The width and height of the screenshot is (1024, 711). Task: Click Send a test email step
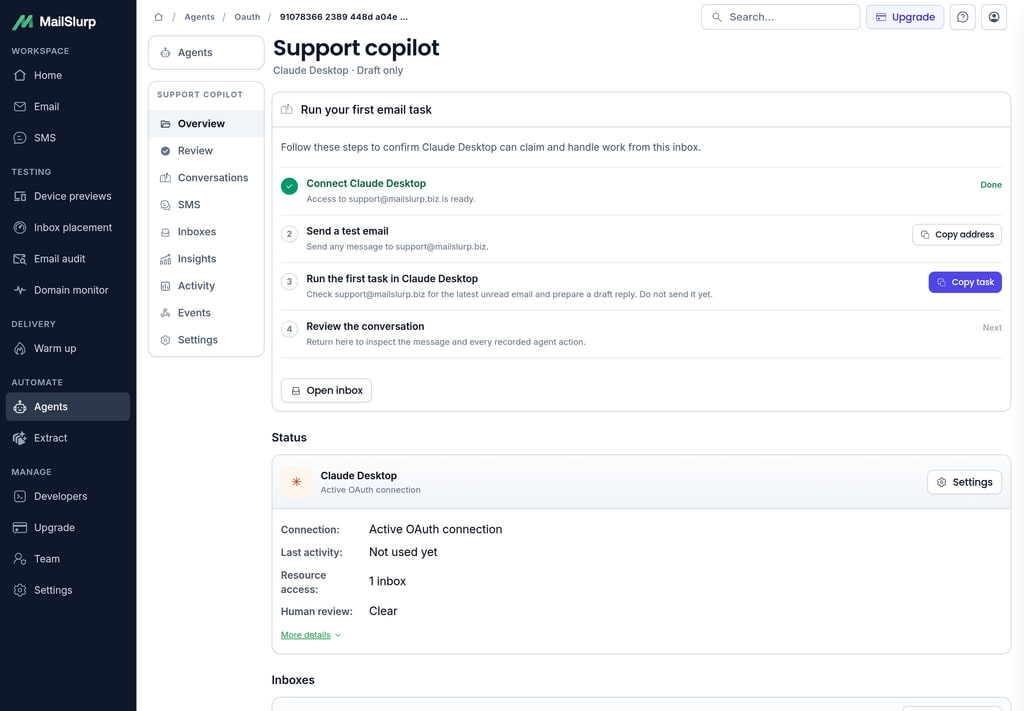(347, 231)
